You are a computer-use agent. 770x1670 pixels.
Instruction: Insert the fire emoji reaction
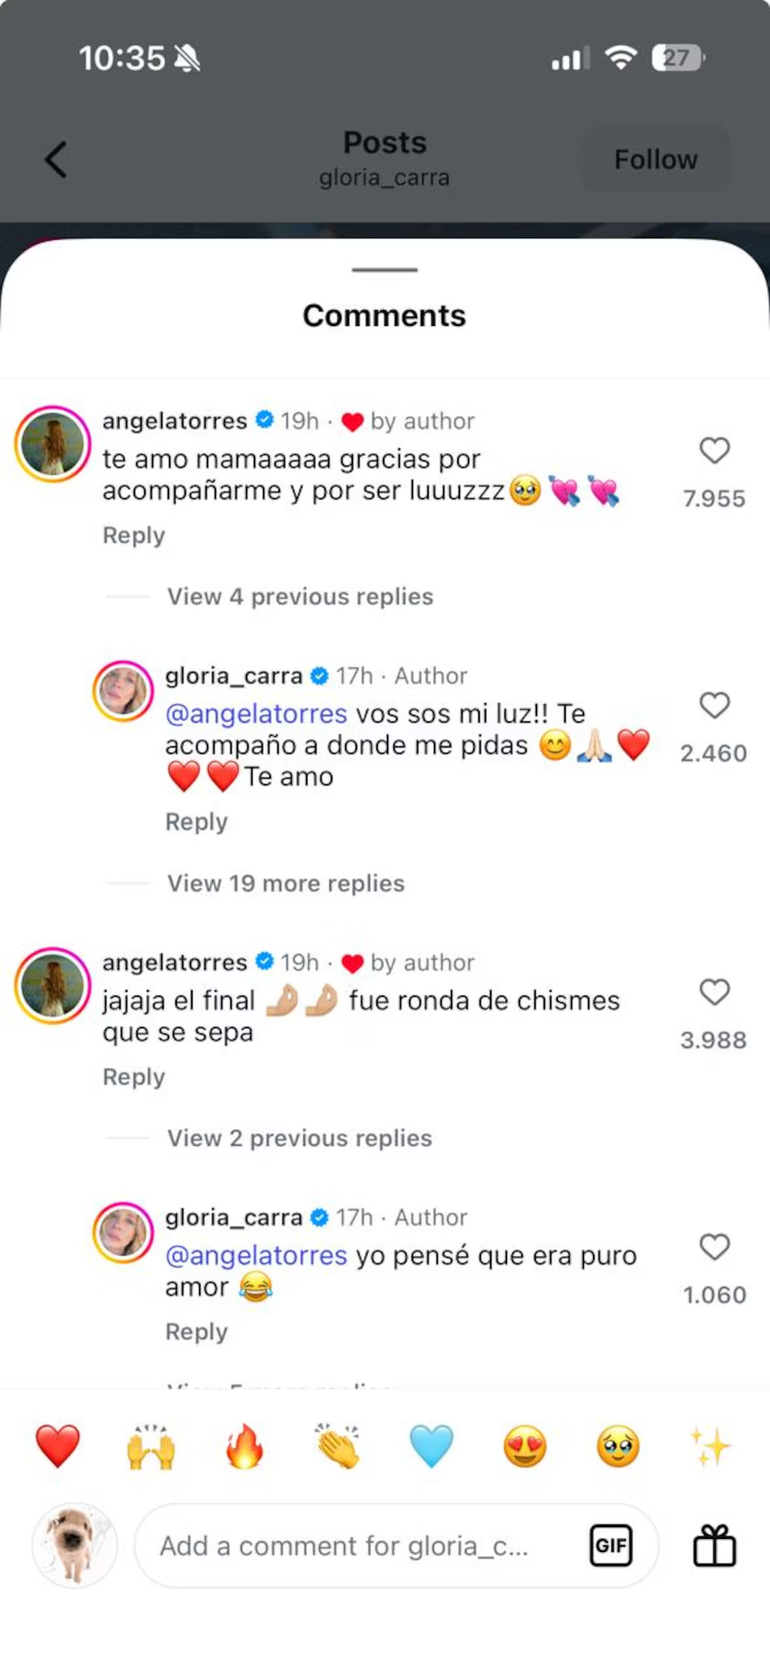point(244,1447)
